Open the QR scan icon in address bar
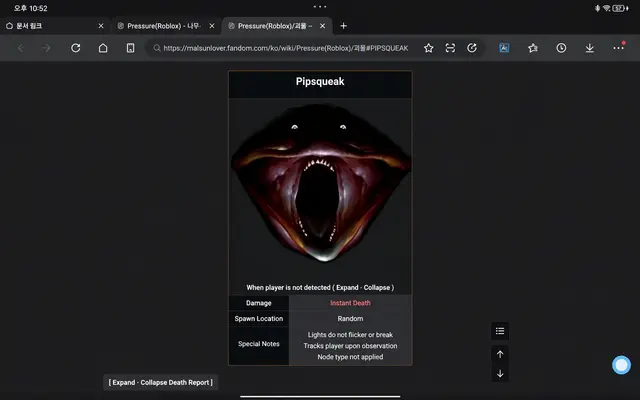 tap(450, 48)
